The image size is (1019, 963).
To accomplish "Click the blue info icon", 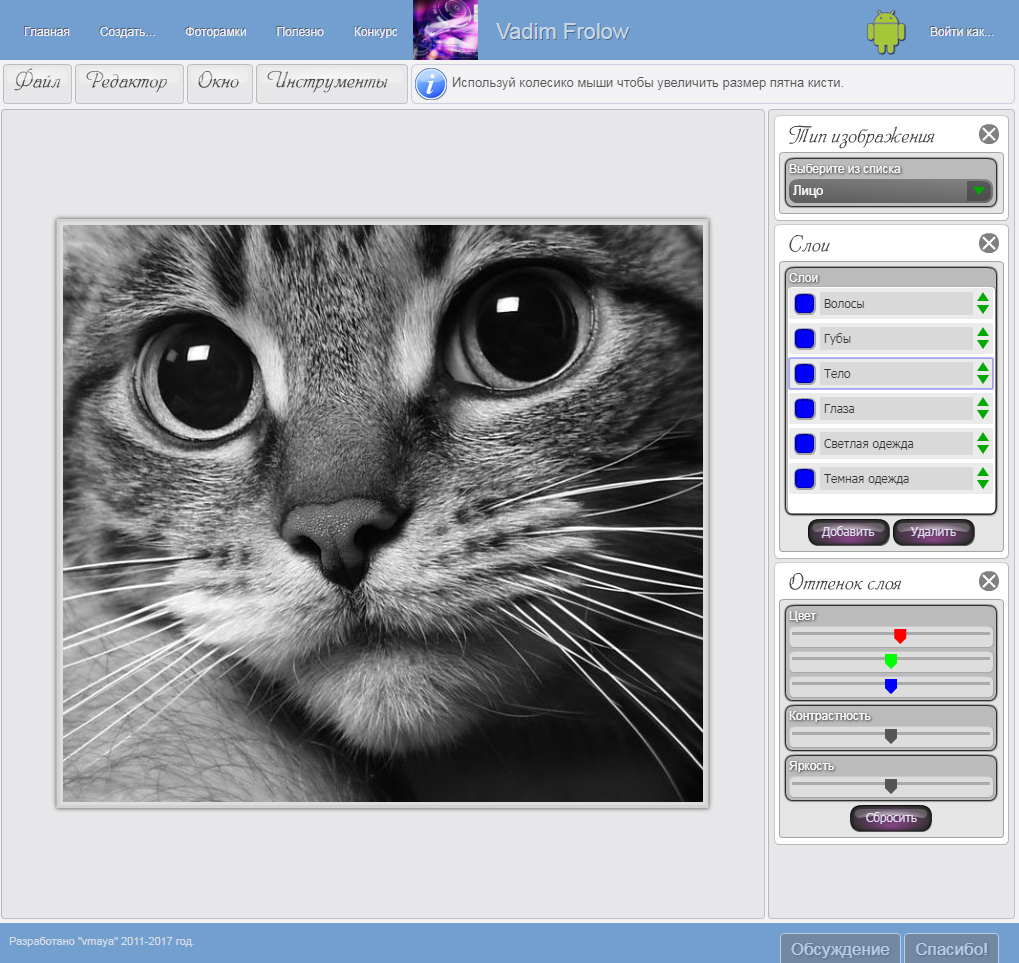I will coord(430,84).
